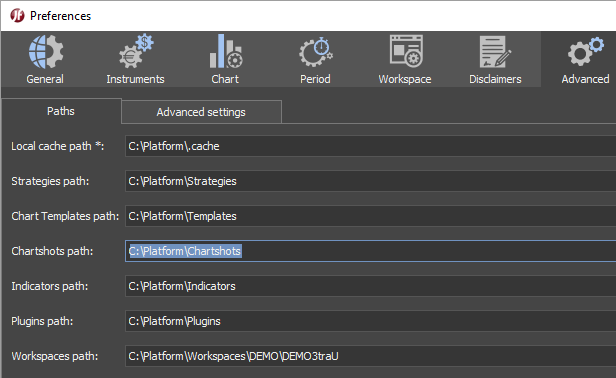616x378 pixels.
Task: Click the Plugins path input field
Action: (370, 321)
